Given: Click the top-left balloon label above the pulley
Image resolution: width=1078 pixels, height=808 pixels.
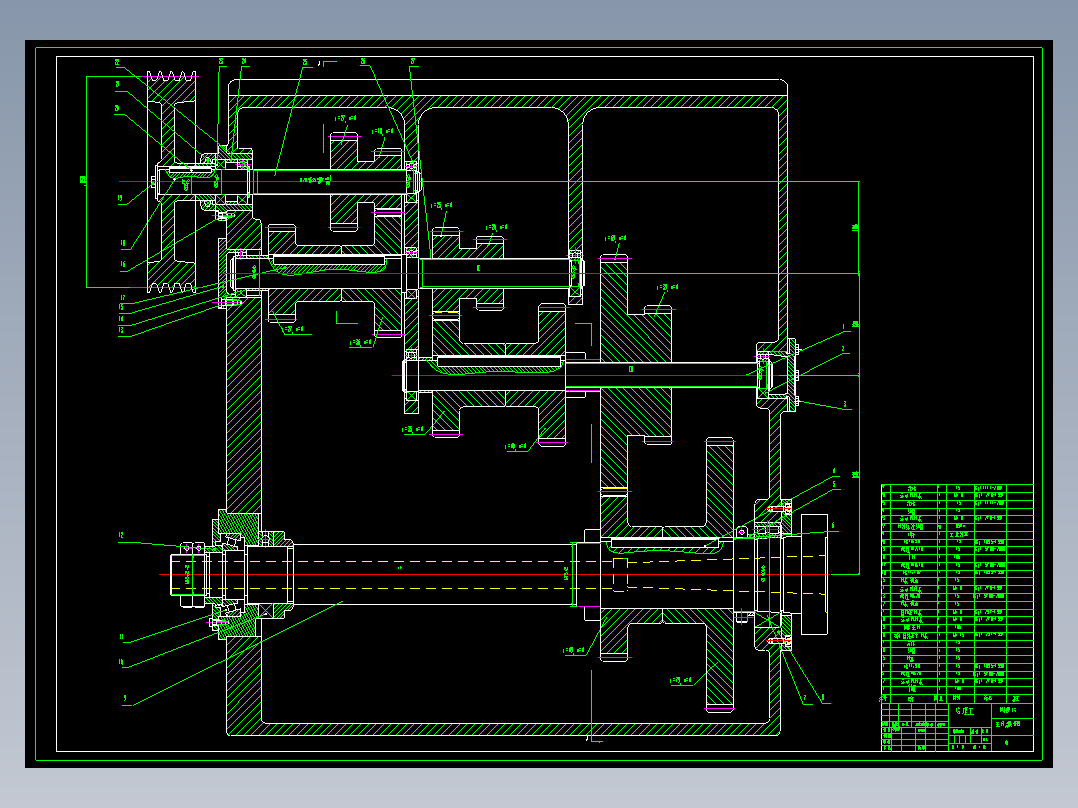Looking at the screenshot, I should point(117,63).
